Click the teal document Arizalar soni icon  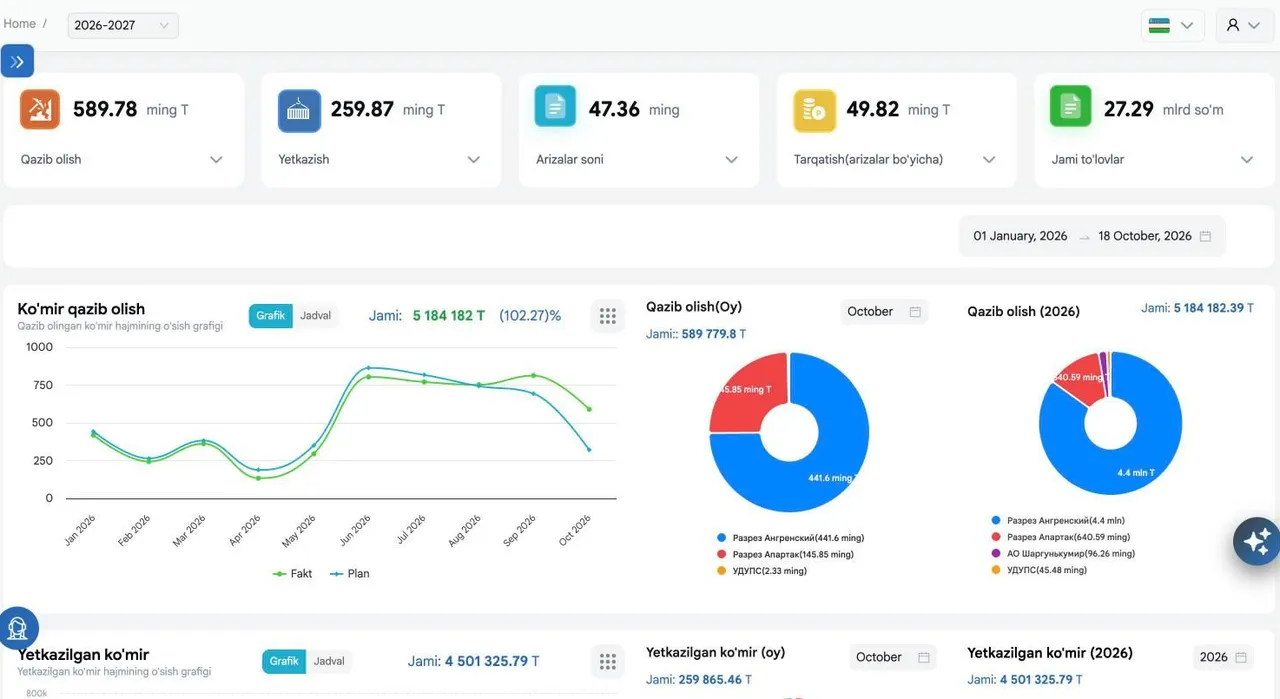tap(555, 106)
